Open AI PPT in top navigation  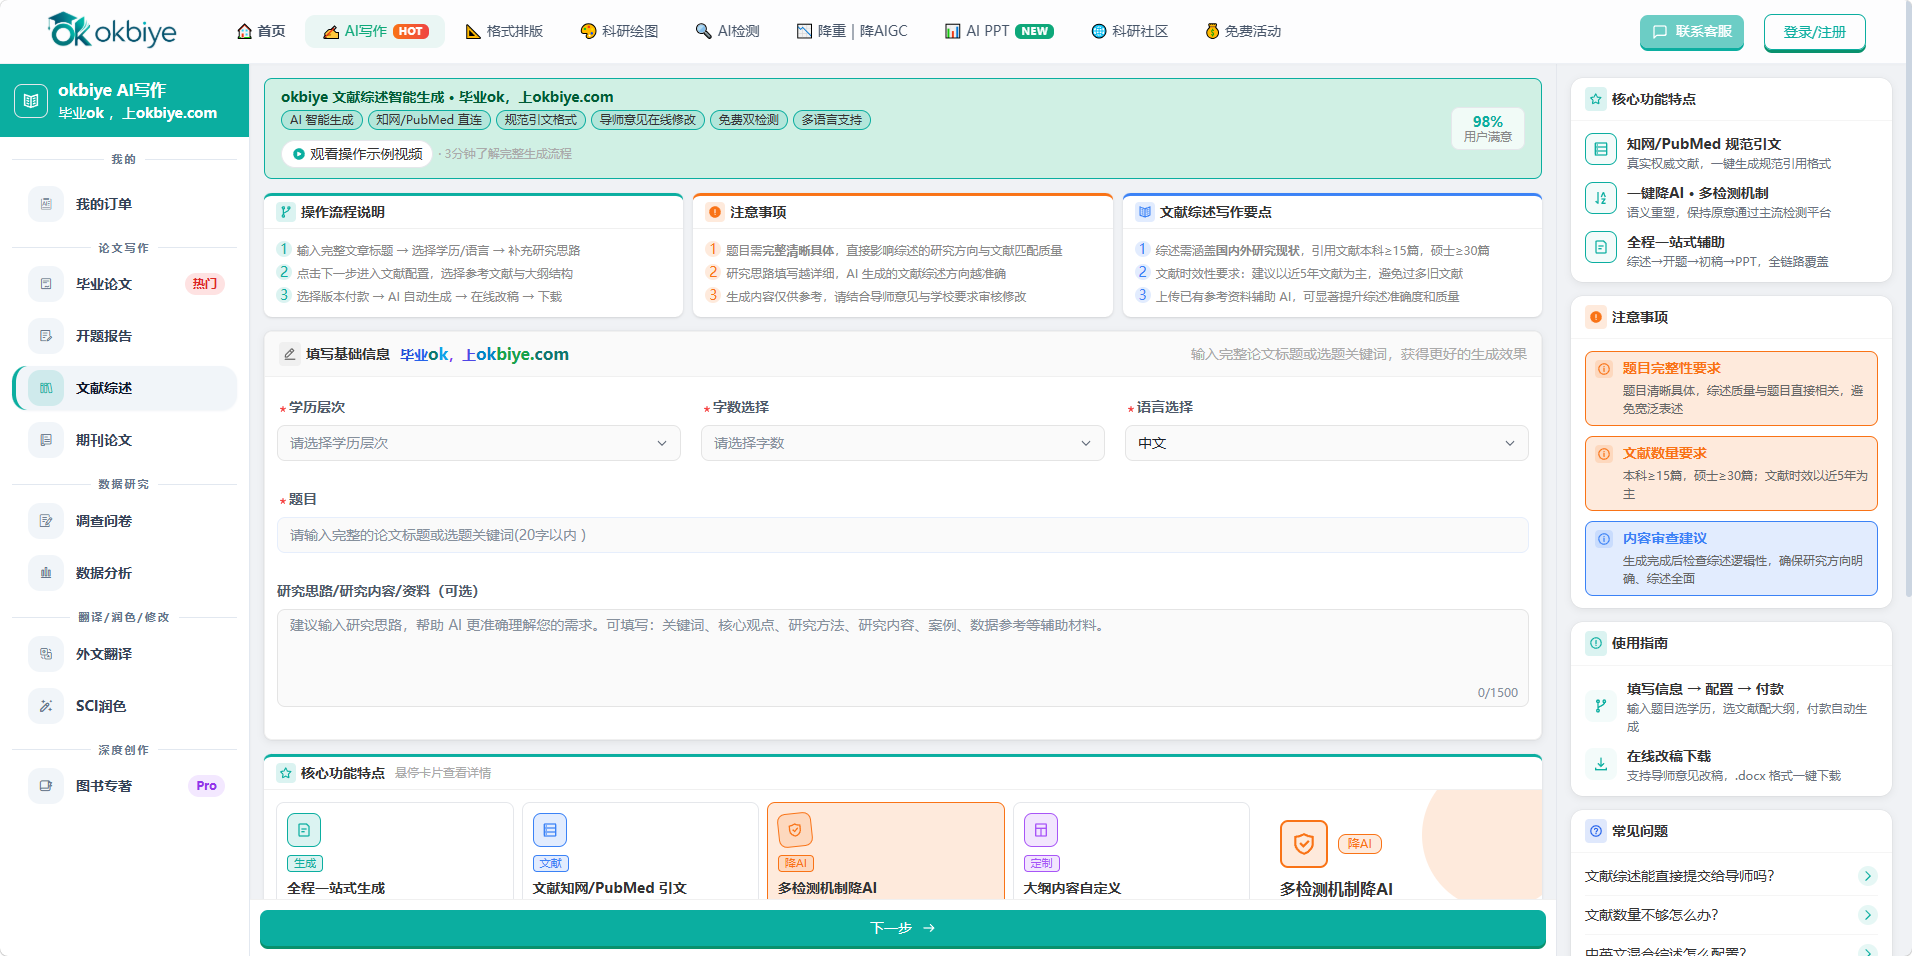pos(999,31)
